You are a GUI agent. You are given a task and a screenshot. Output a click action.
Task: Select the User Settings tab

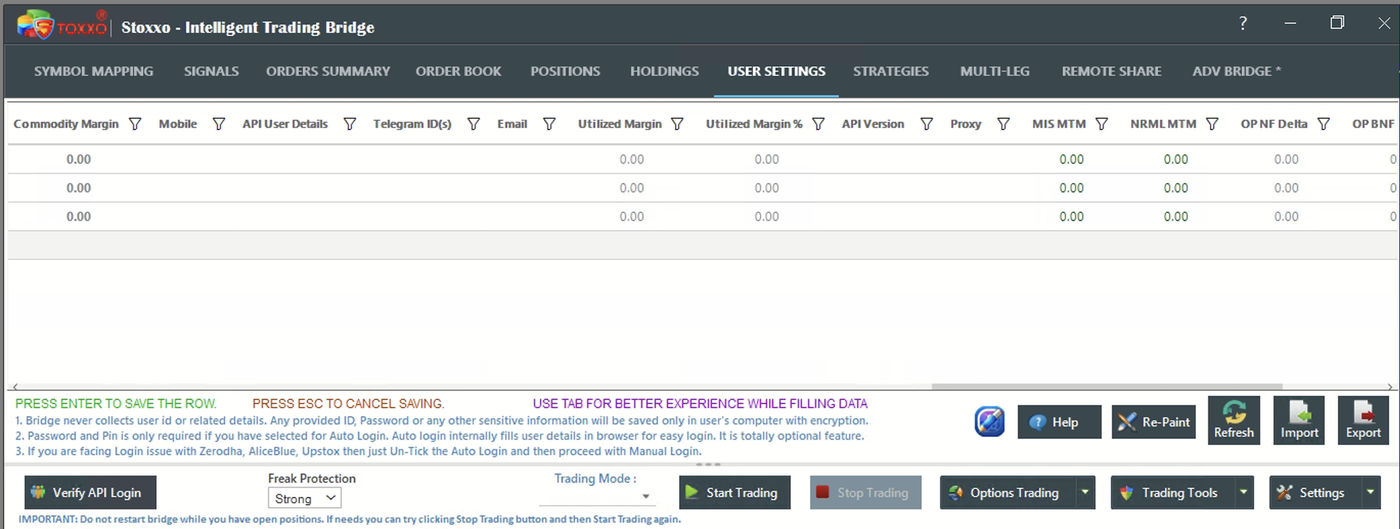click(776, 71)
